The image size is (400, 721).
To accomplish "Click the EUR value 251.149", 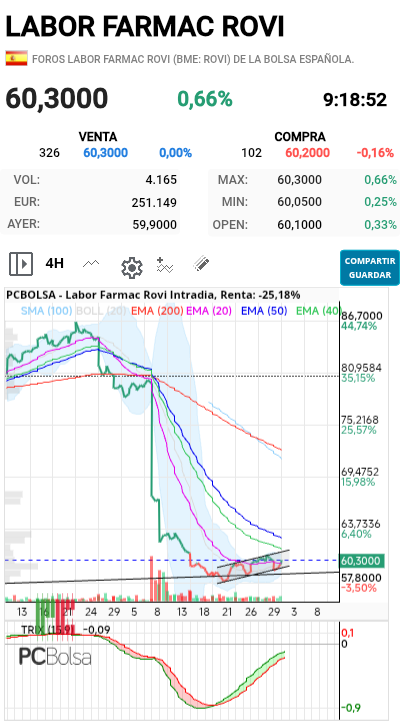I will (155, 202).
